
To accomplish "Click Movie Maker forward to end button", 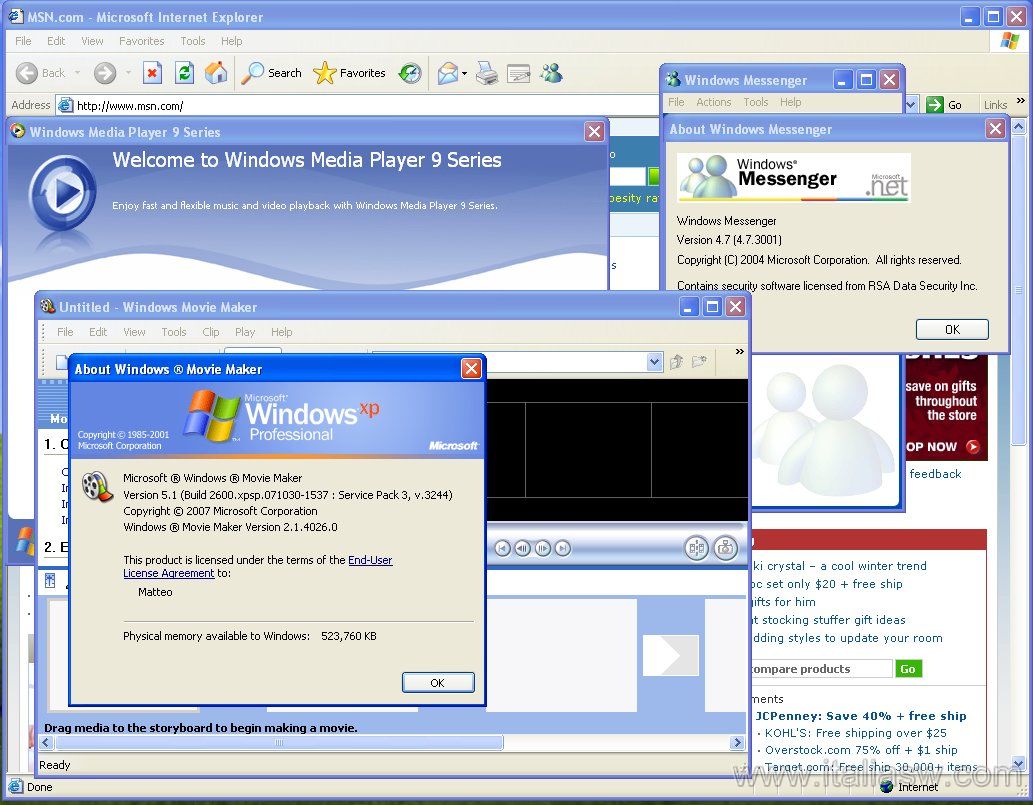I will click(563, 548).
